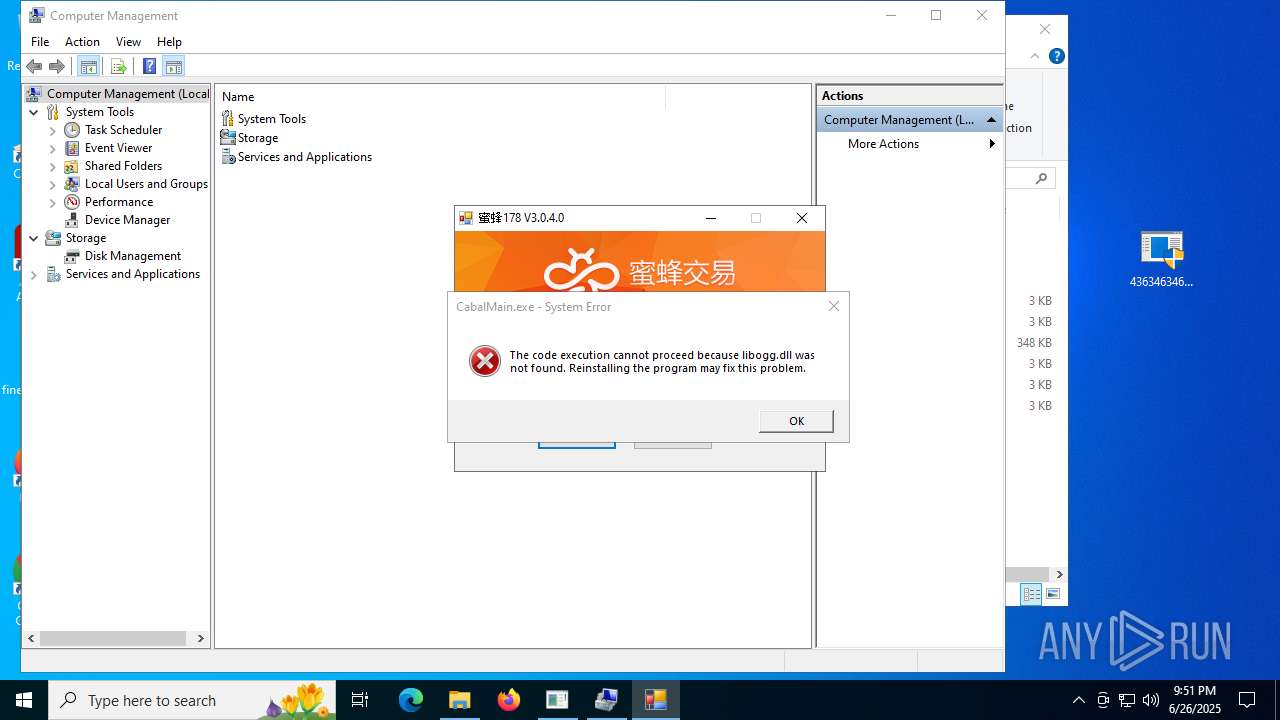Expand the Shared Folders node

[53, 166]
